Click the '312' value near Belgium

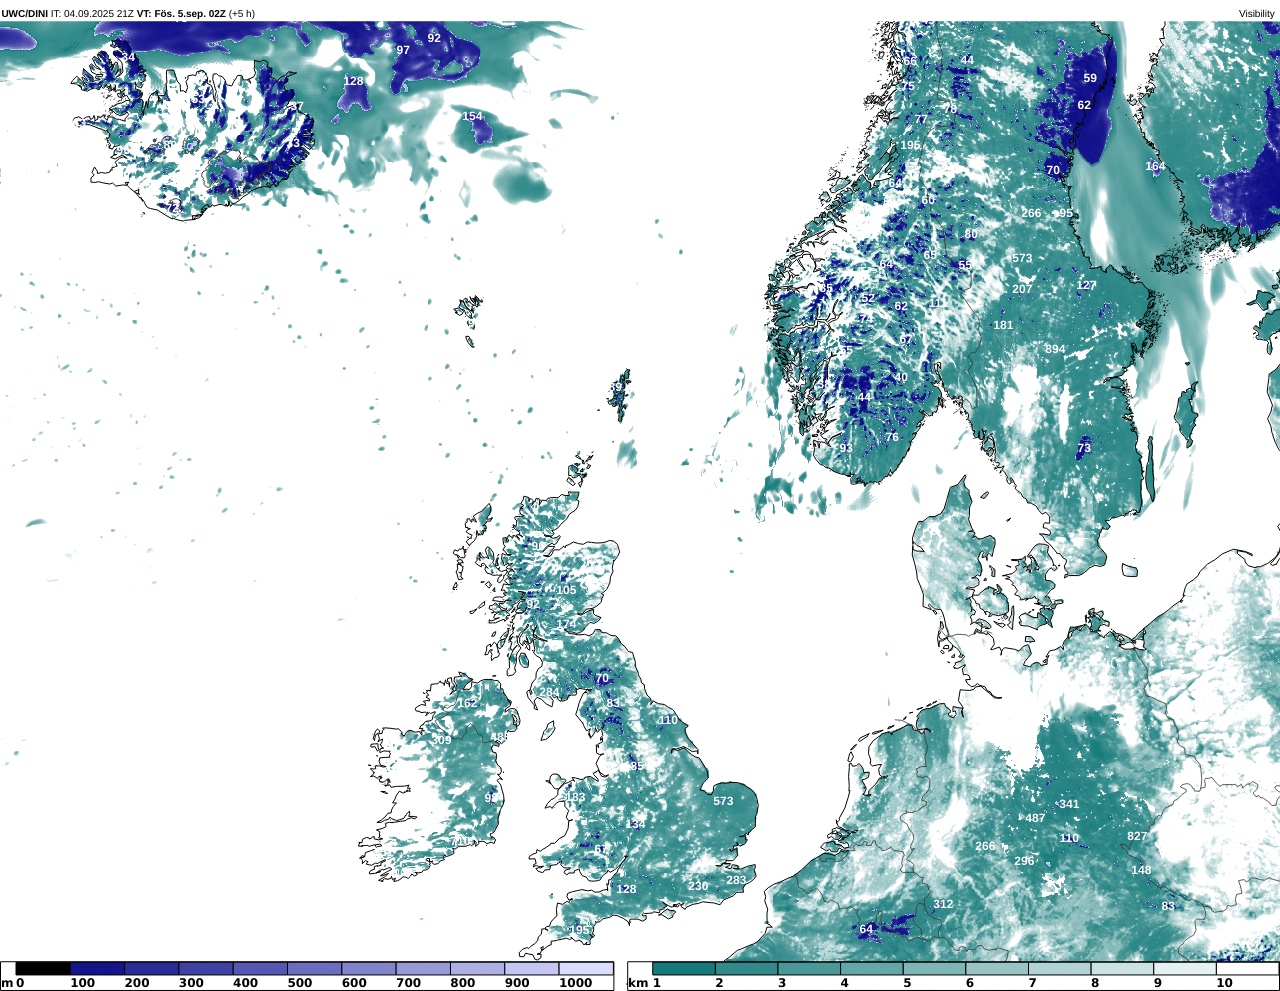coord(943,904)
